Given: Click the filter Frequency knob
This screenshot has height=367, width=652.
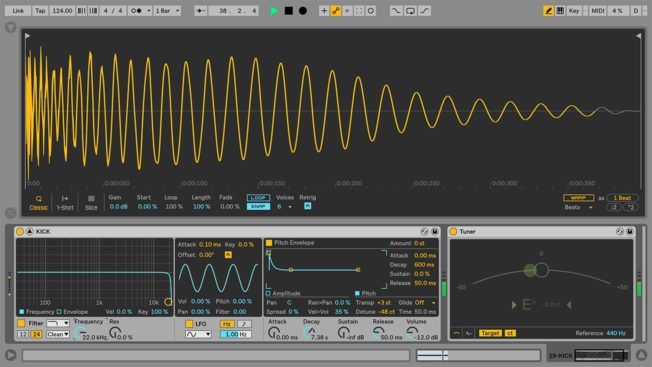Looking at the screenshot, I should (80, 332).
